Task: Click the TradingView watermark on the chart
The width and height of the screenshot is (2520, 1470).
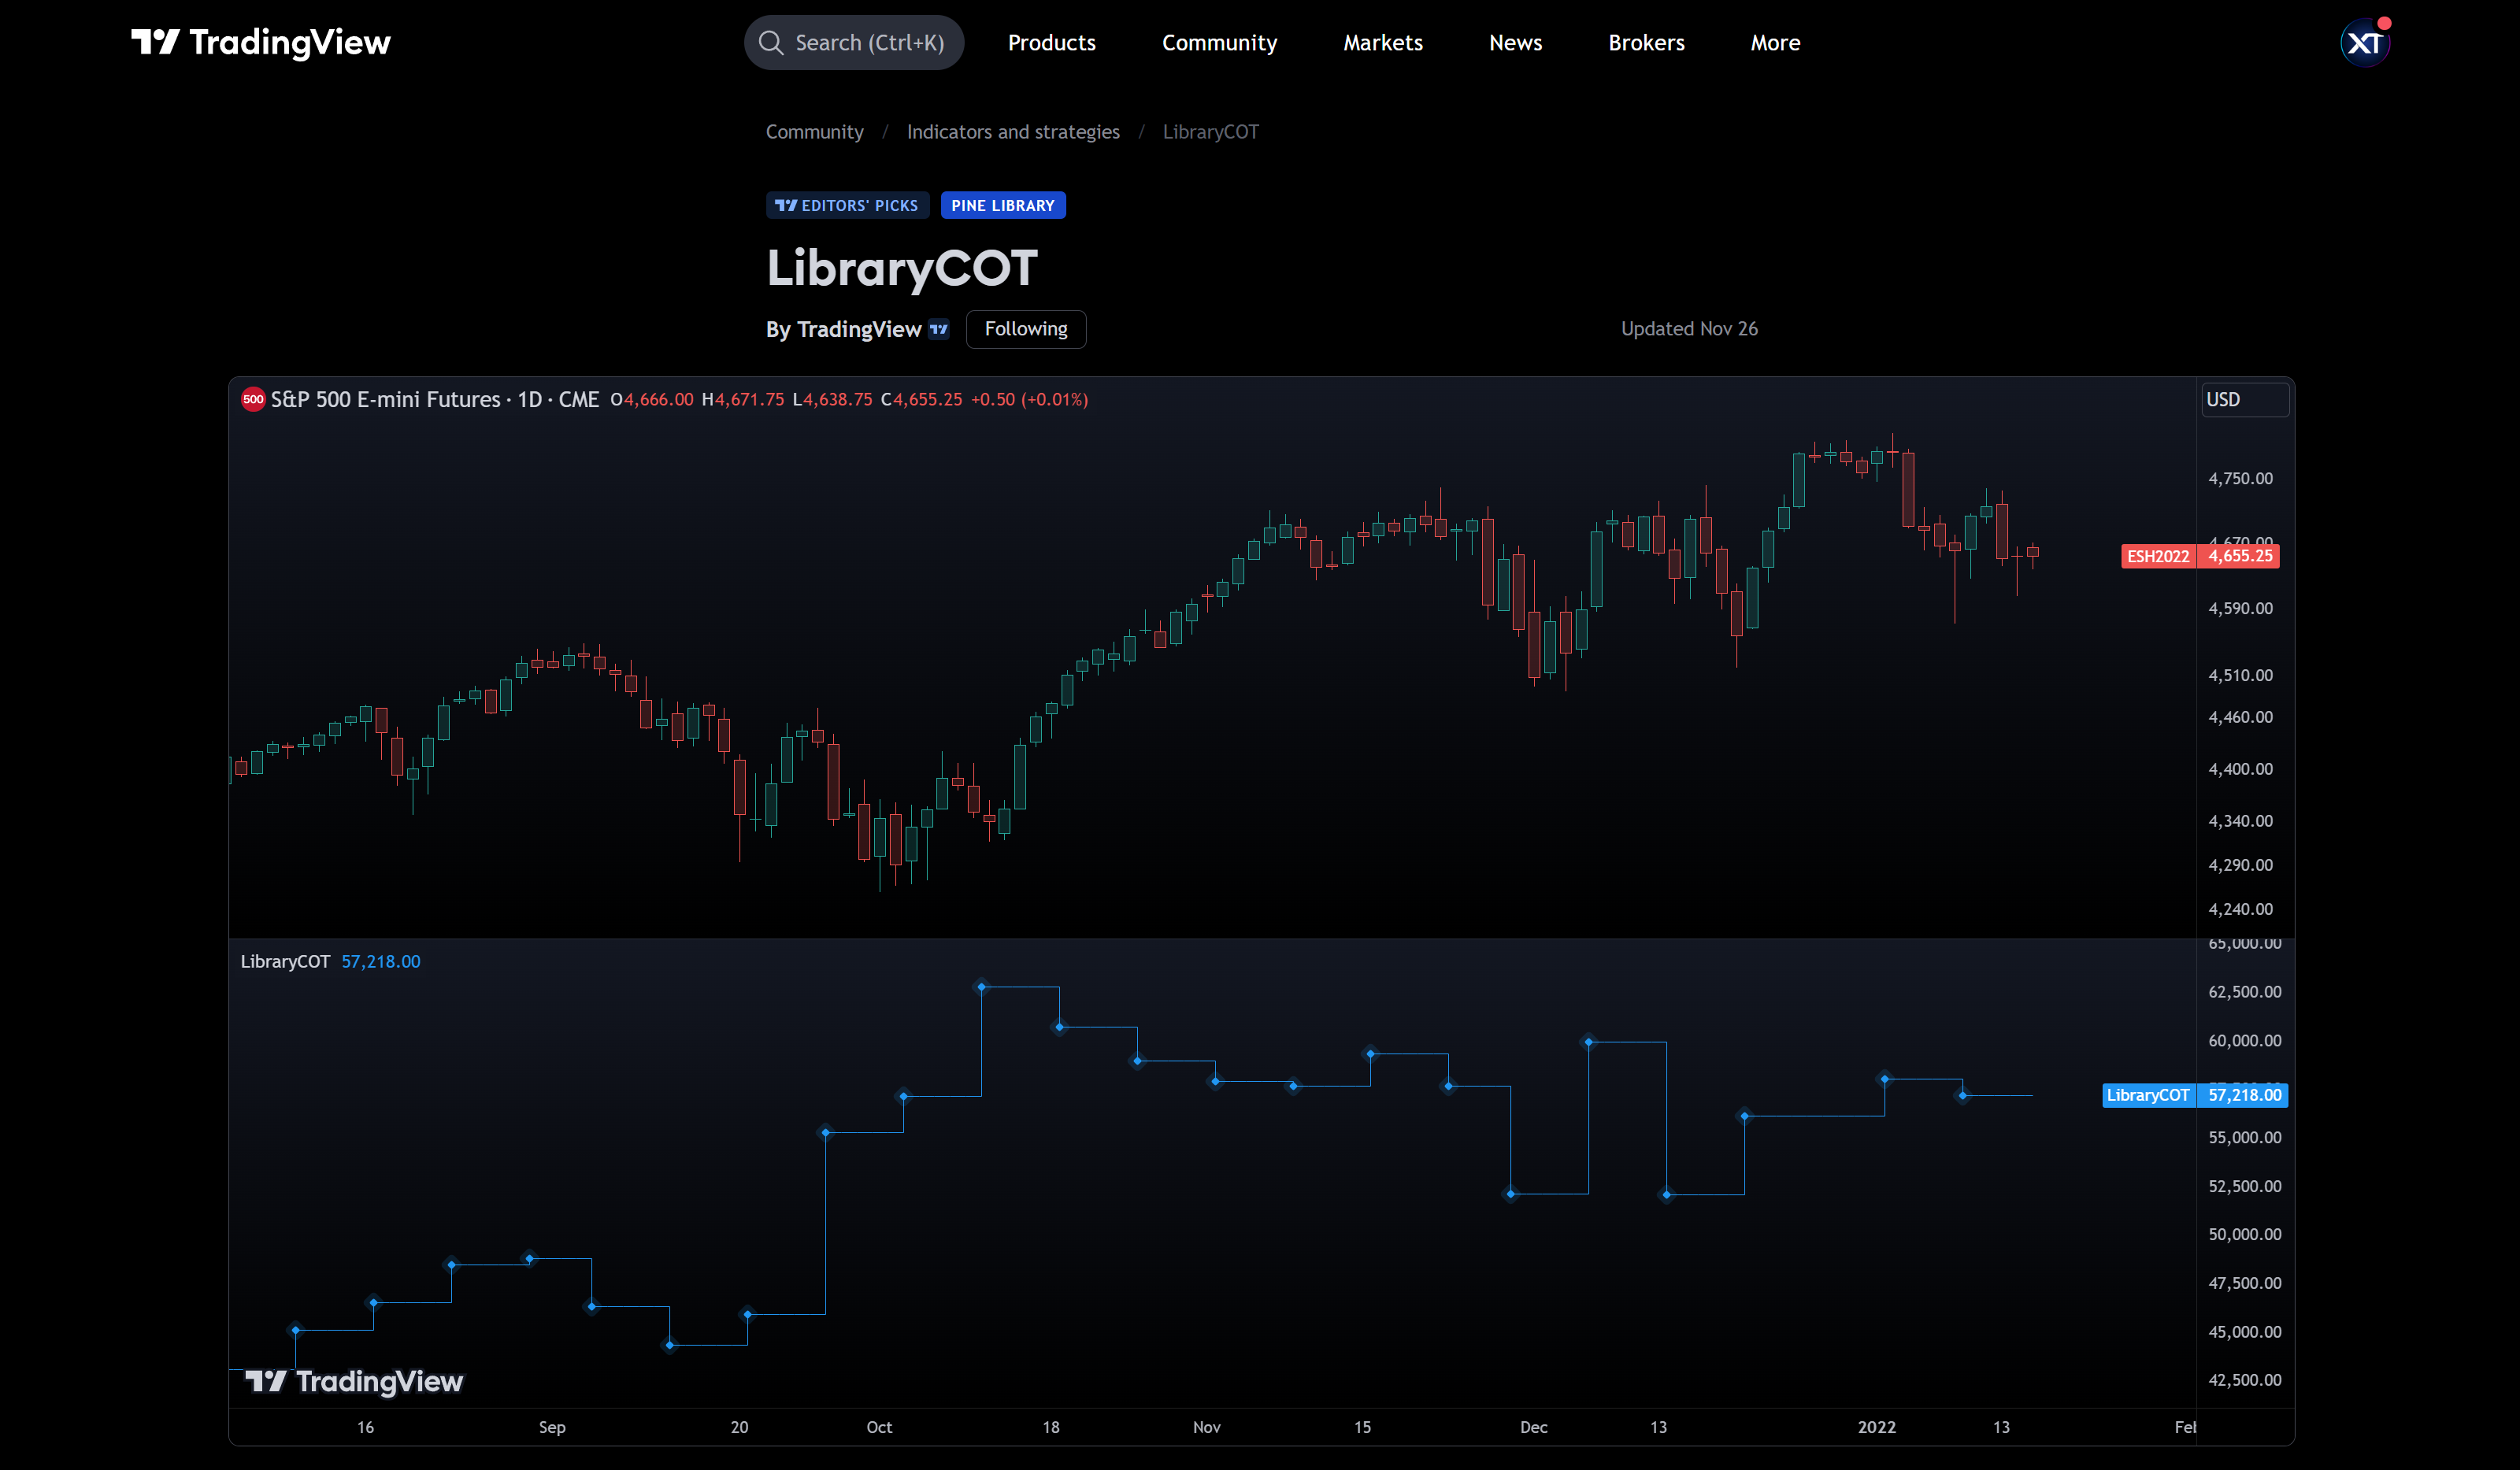Action: 355,1382
